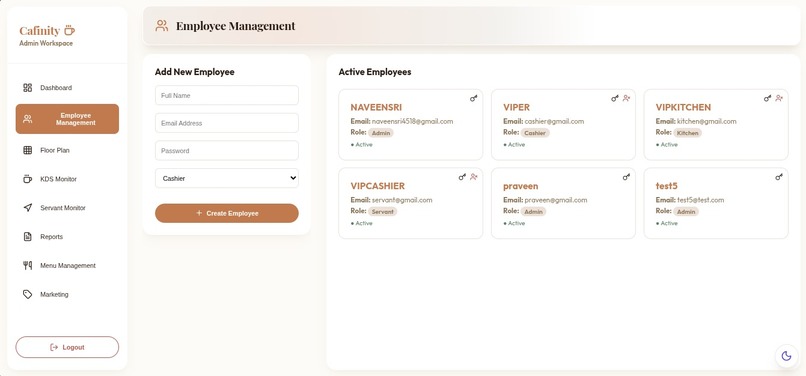Image resolution: width=806 pixels, height=376 pixels.
Task: Click the key icon on VIPKITCHEN card
Action: [x=767, y=98]
